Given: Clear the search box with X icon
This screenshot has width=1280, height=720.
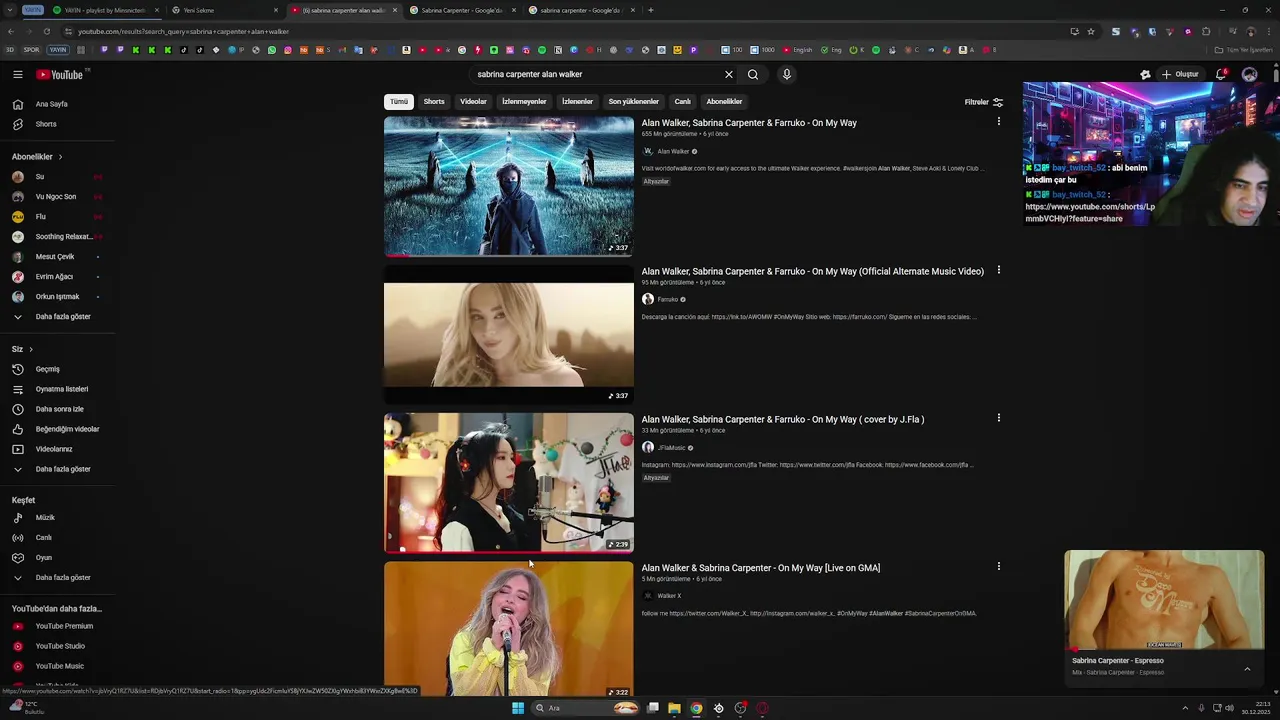Looking at the screenshot, I should [729, 74].
